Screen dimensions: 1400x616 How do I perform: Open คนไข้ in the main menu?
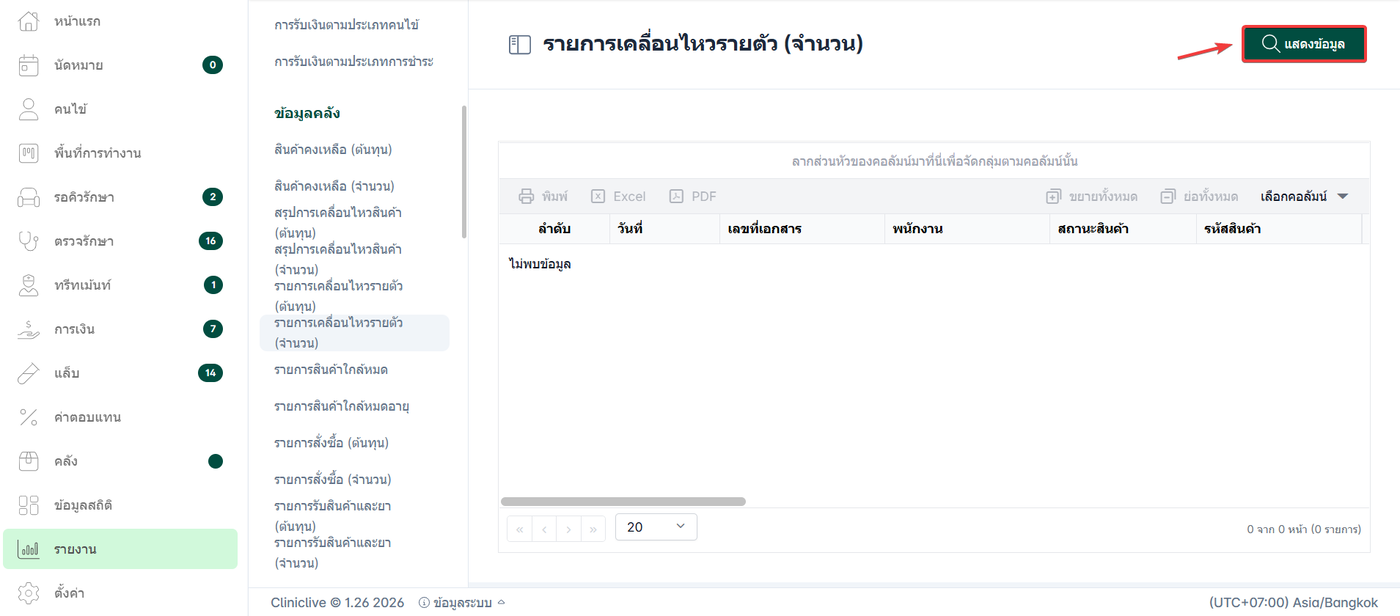[x=120, y=109]
